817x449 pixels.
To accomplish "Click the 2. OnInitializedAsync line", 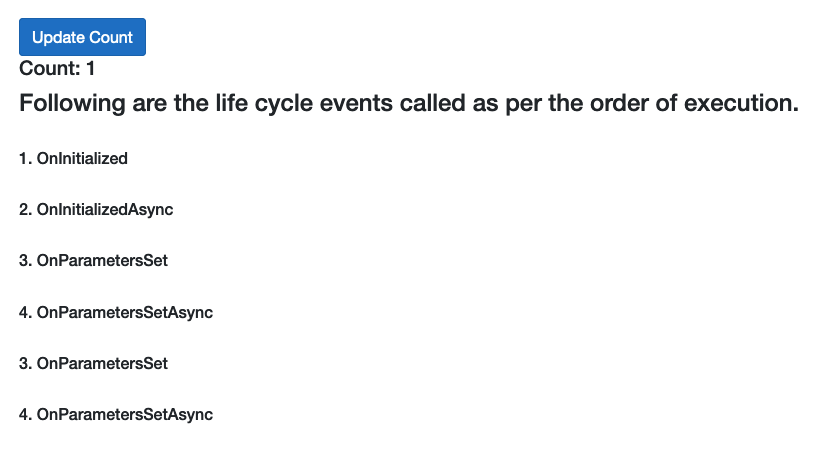I will coord(96,209).
